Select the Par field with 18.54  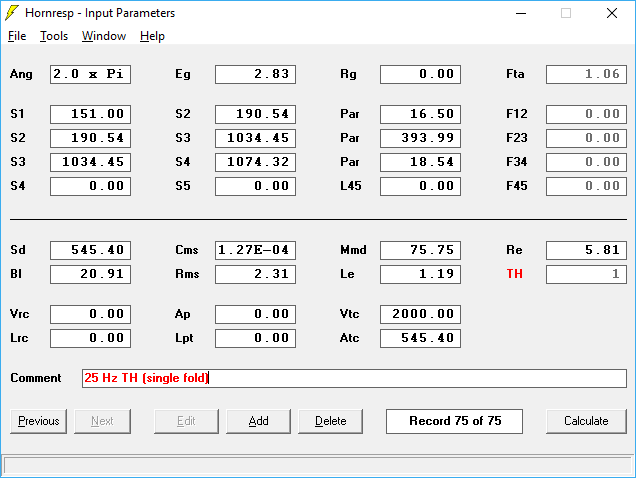pos(420,162)
